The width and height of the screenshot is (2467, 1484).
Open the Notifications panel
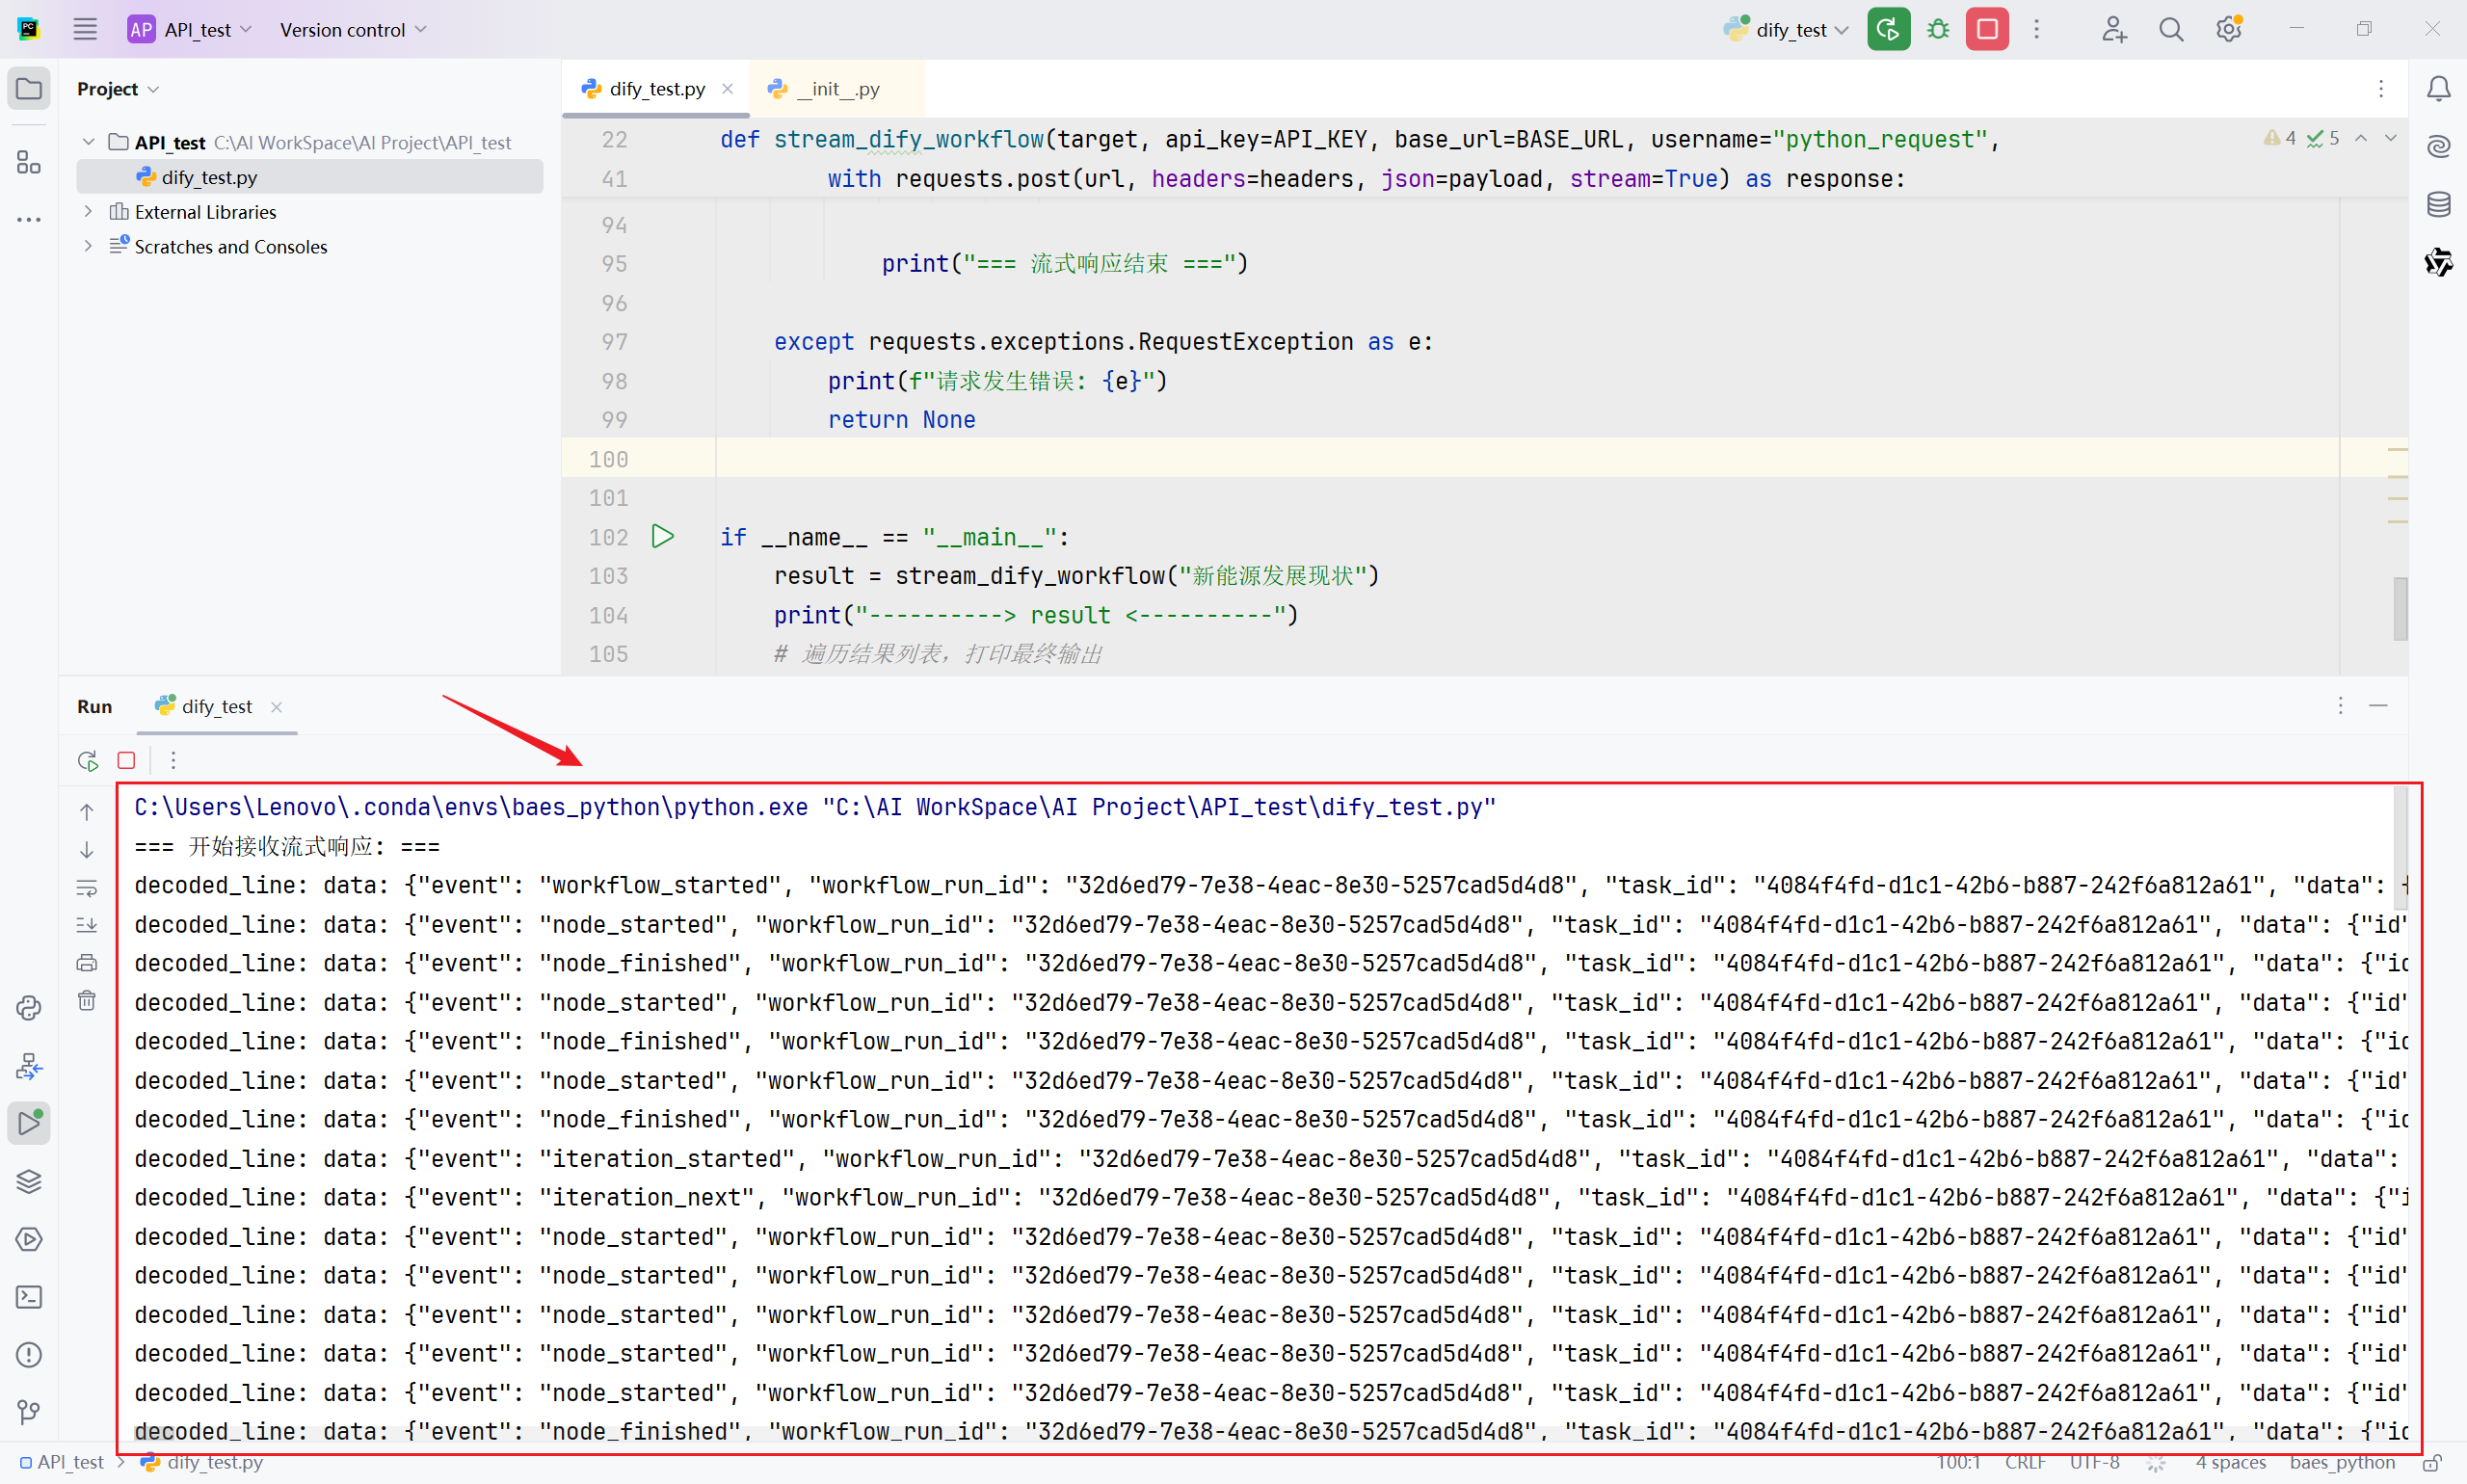[2438, 89]
